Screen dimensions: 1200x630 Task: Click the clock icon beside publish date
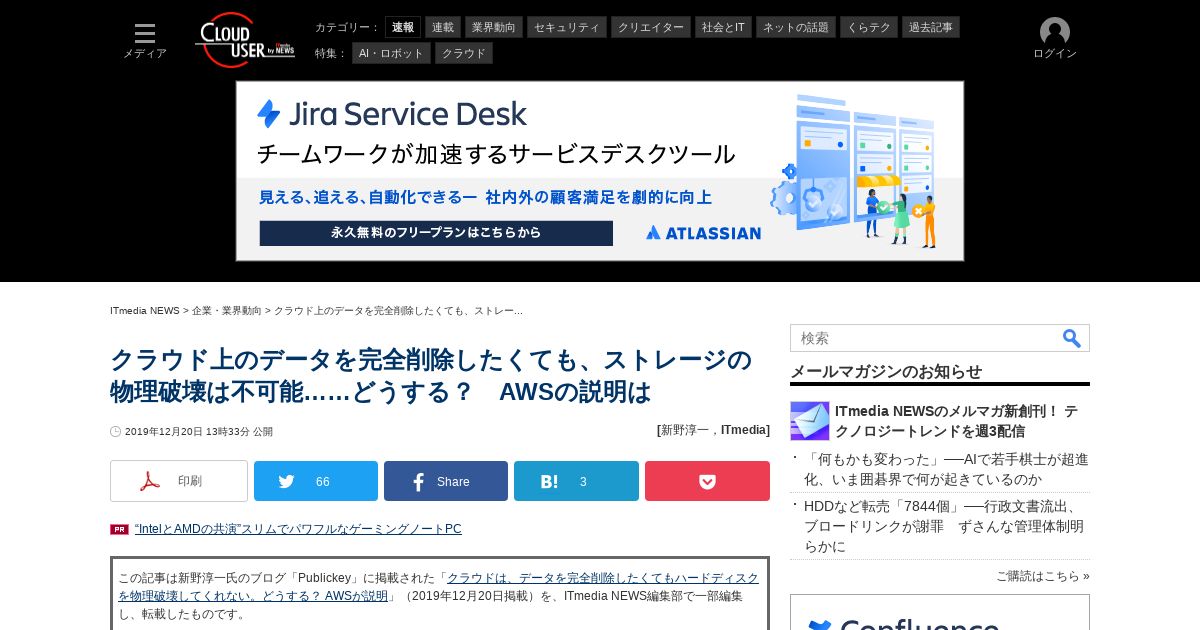click(115, 432)
